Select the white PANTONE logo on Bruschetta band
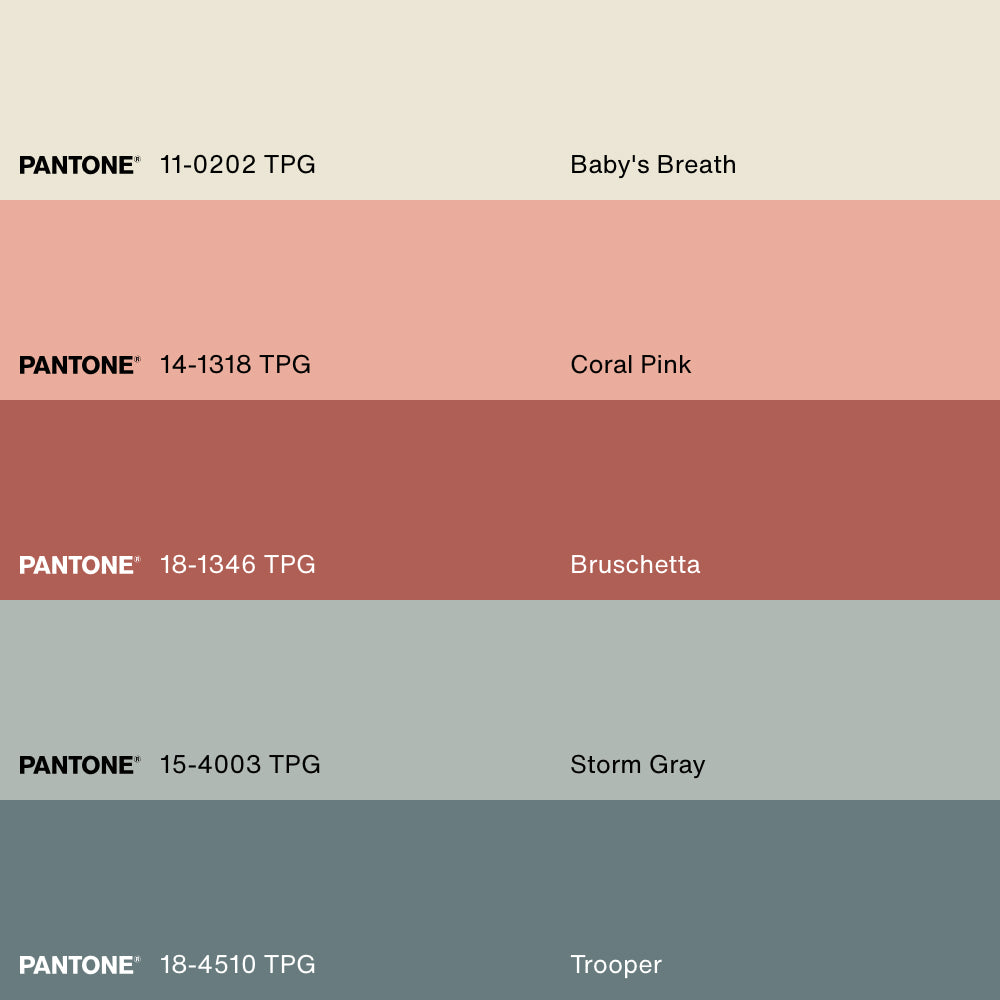 79,565
